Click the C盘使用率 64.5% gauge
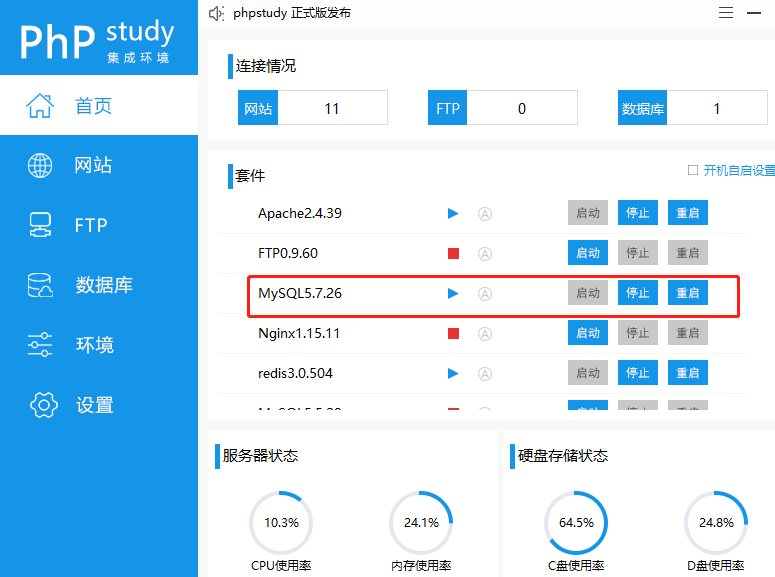The height and width of the screenshot is (577, 775). (x=576, y=523)
